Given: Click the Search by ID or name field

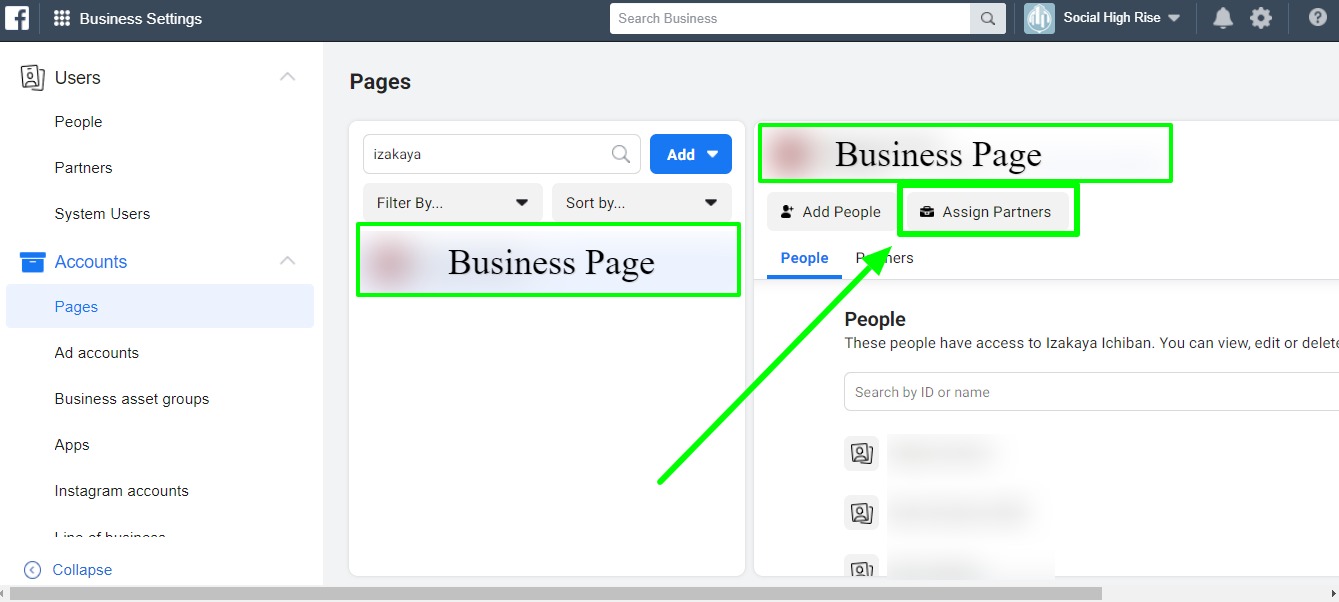Looking at the screenshot, I should click(1091, 392).
